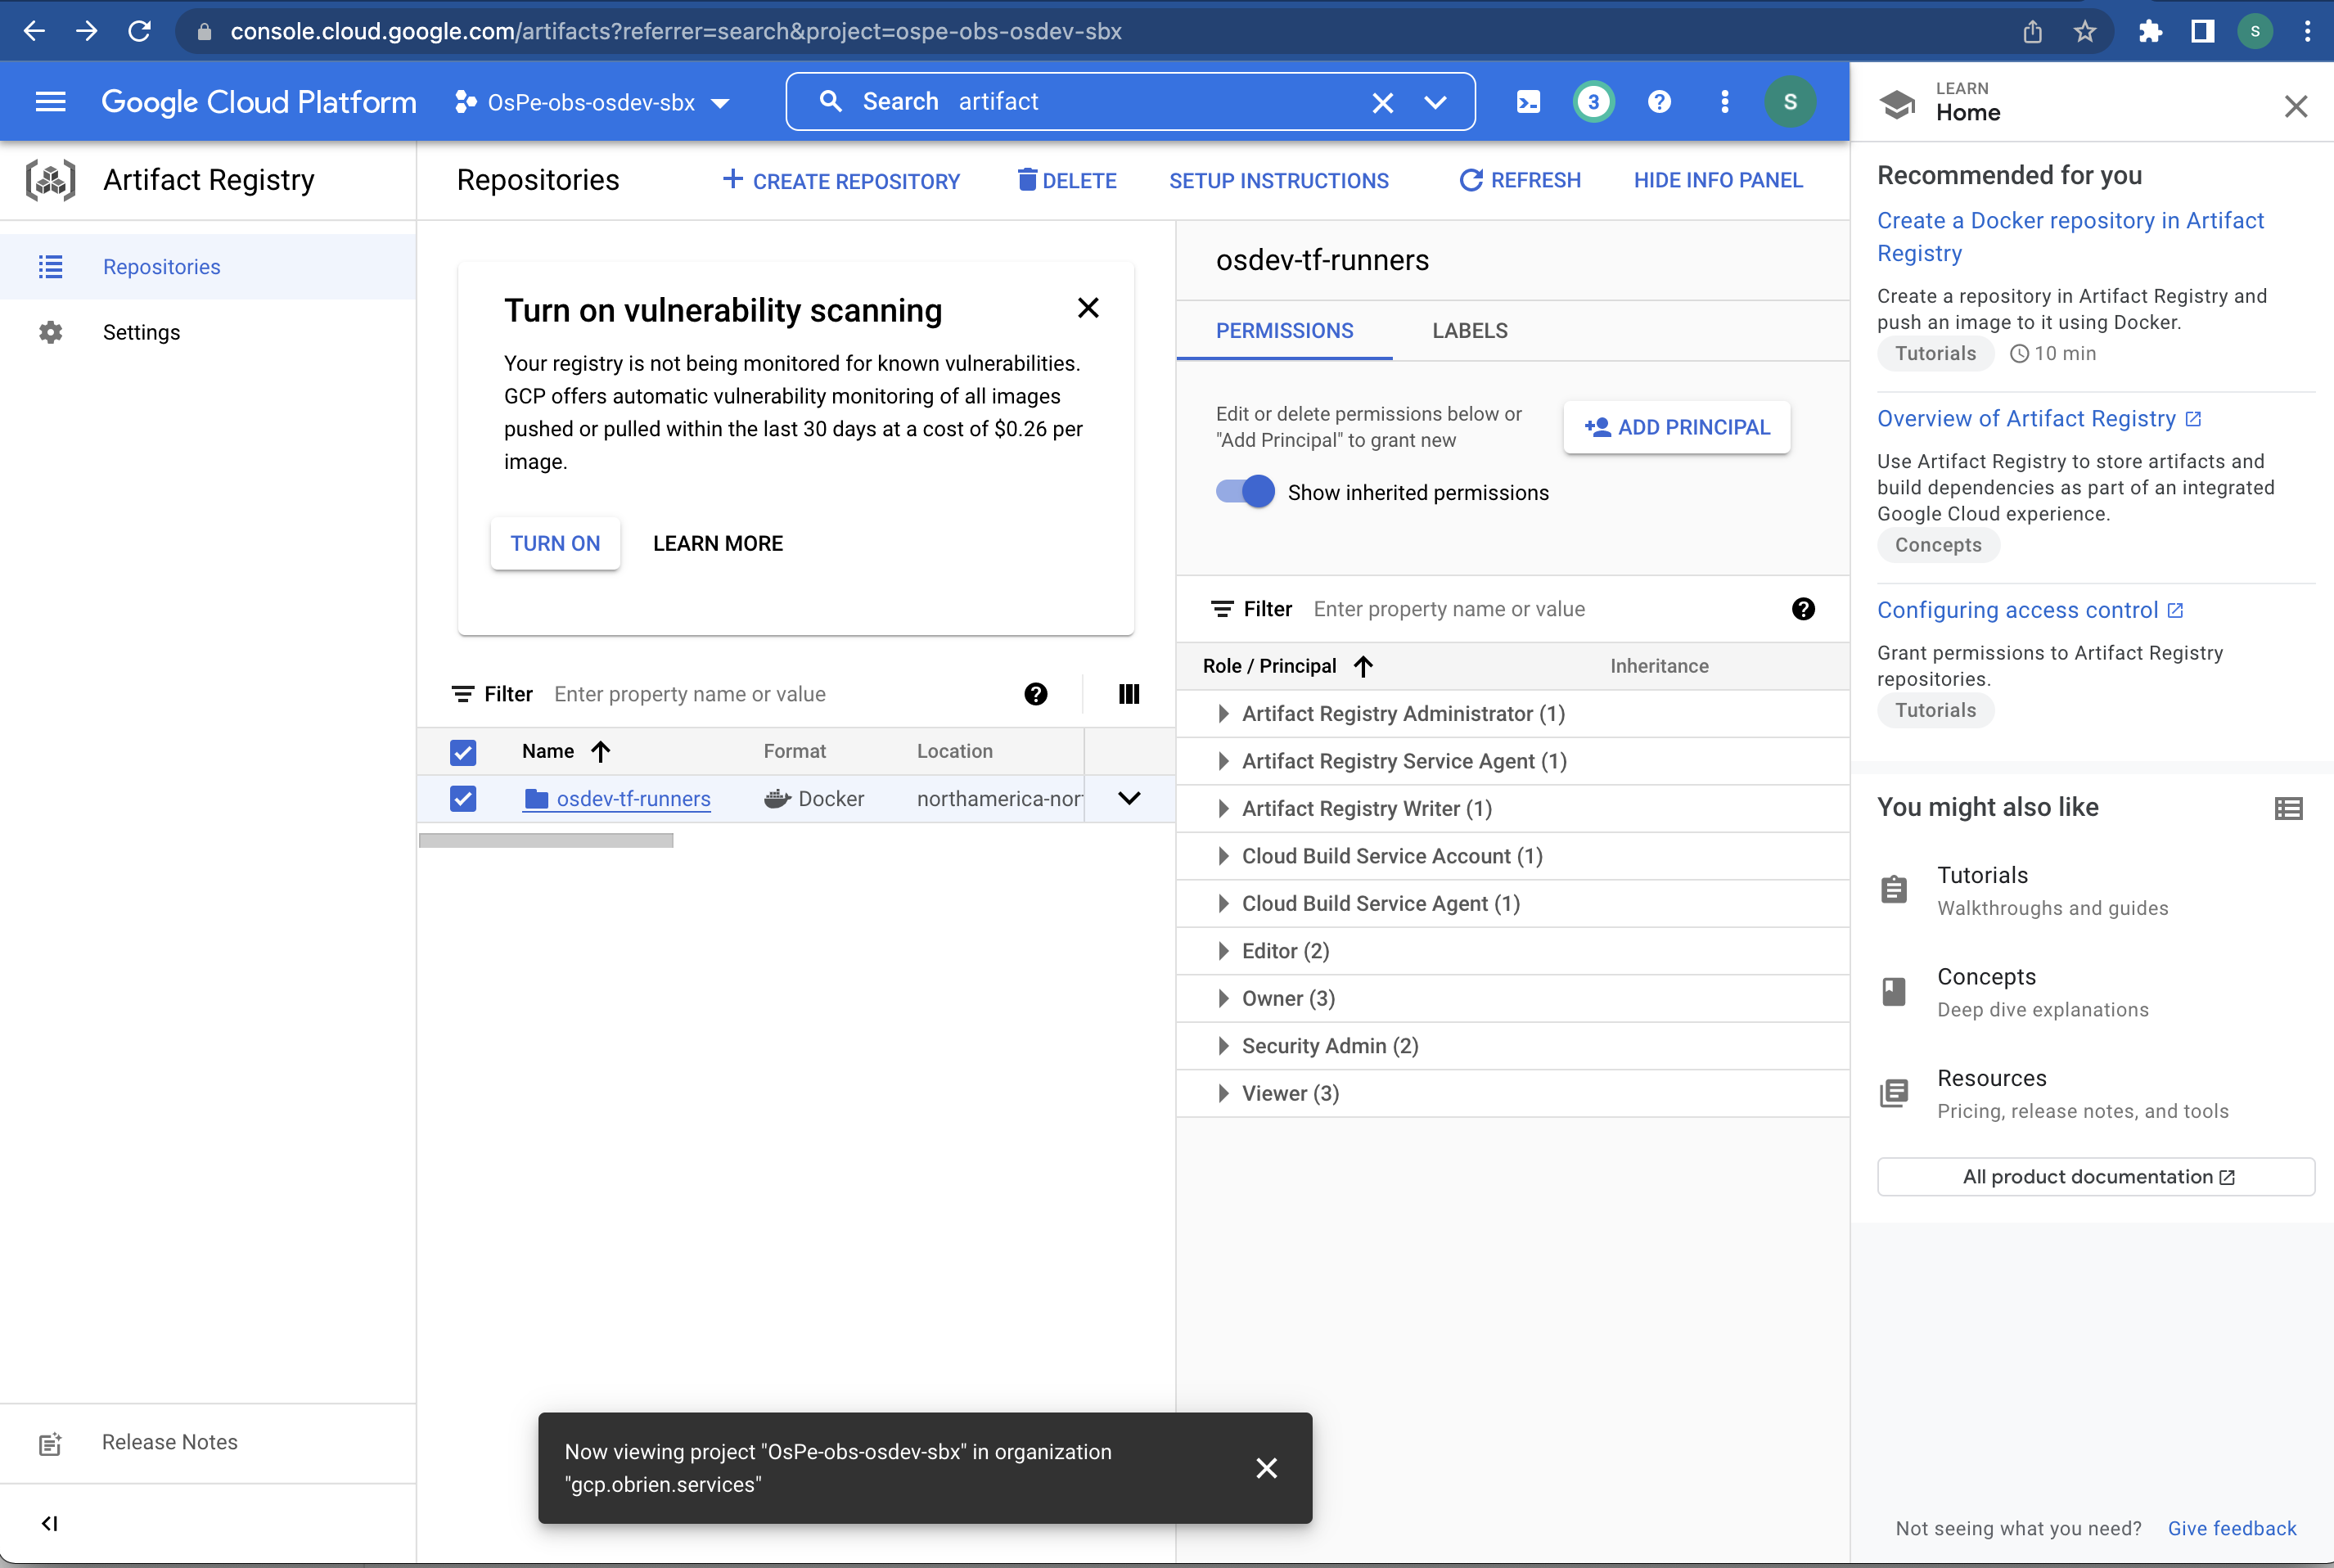
Task: Click the column display options icon
Action: [x=1129, y=694]
